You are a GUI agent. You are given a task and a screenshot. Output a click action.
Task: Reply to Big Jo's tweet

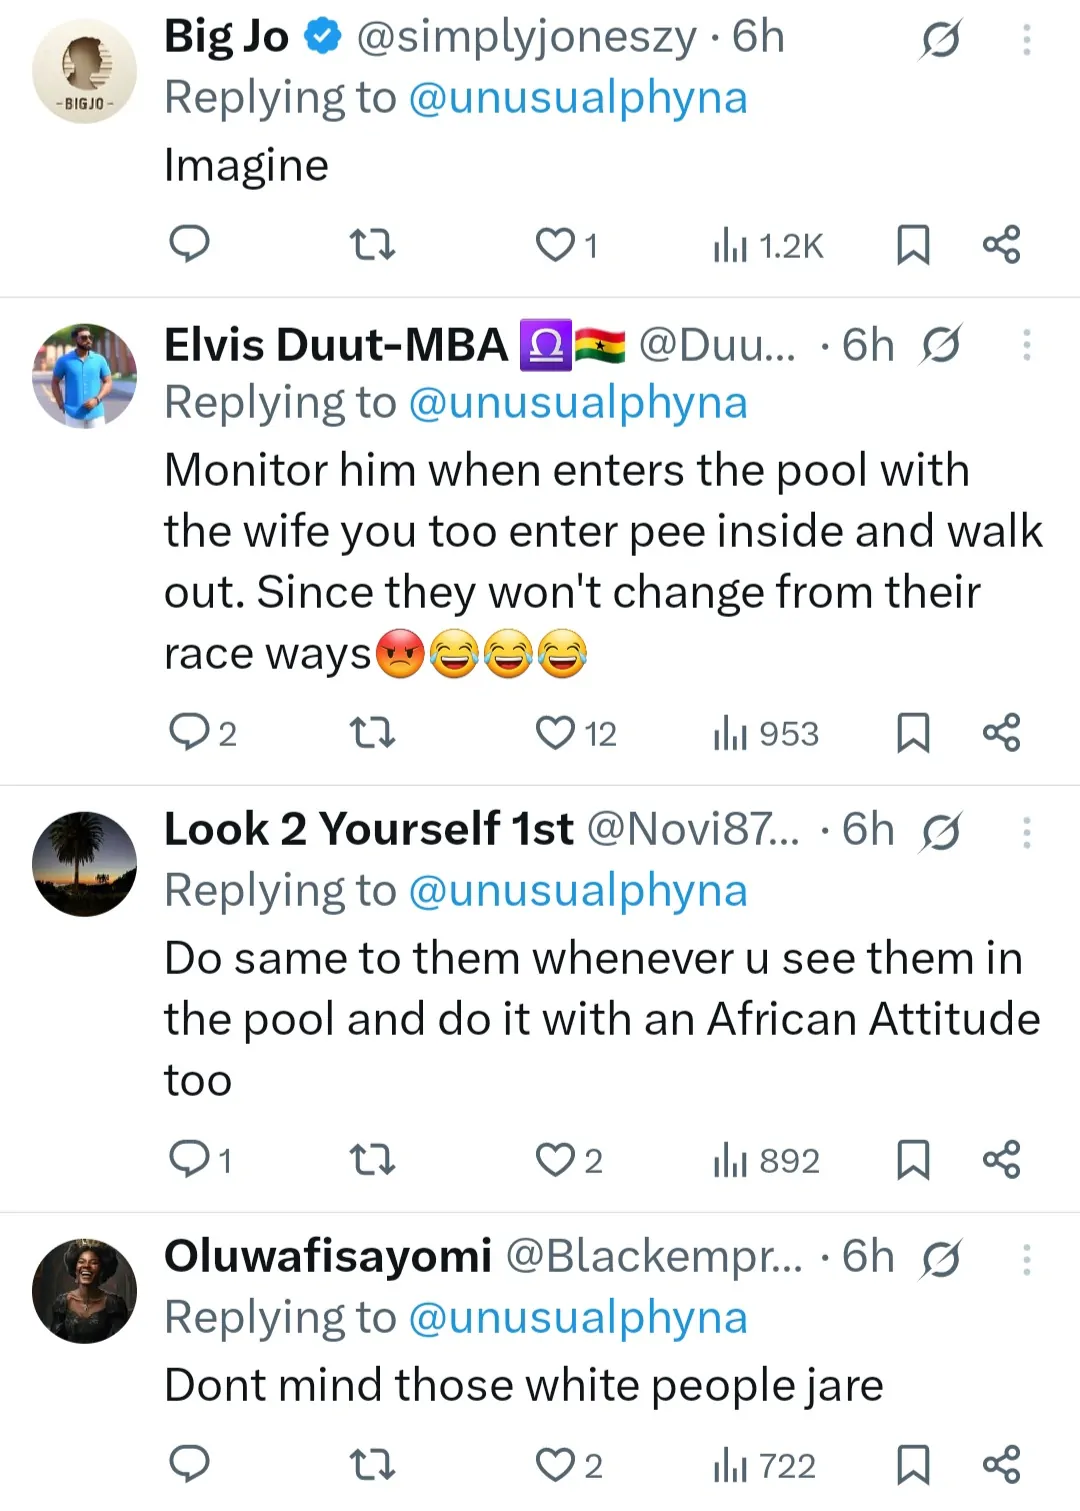[x=189, y=244]
